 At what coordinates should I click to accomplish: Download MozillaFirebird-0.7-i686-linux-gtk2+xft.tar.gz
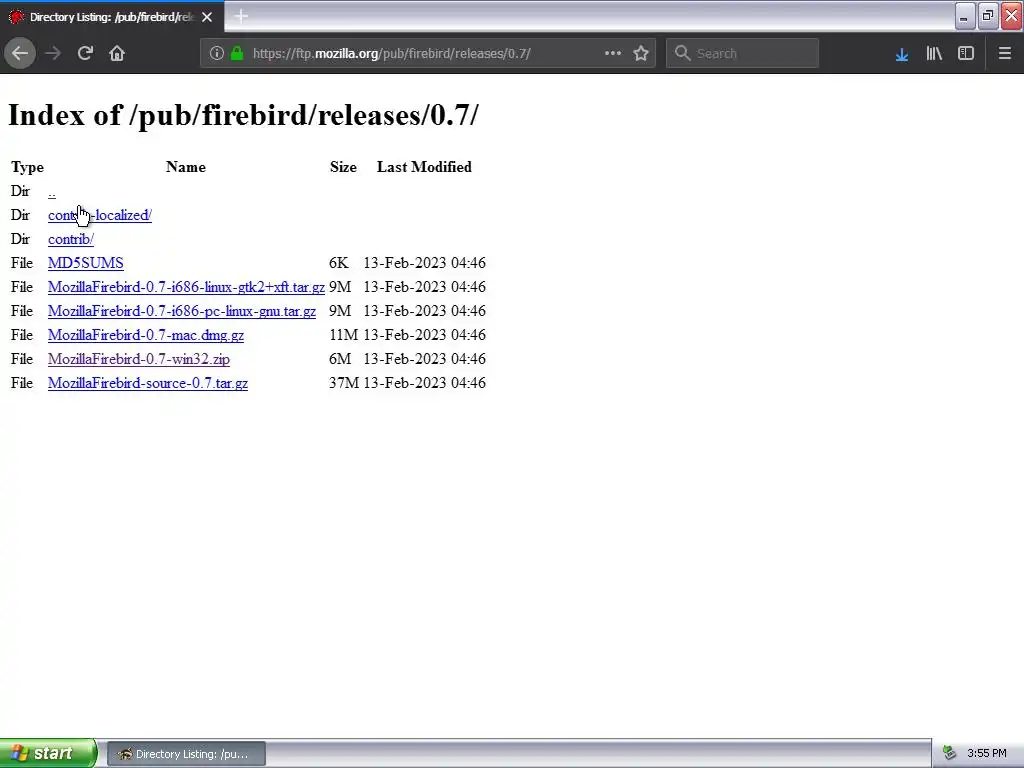click(x=186, y=287)
